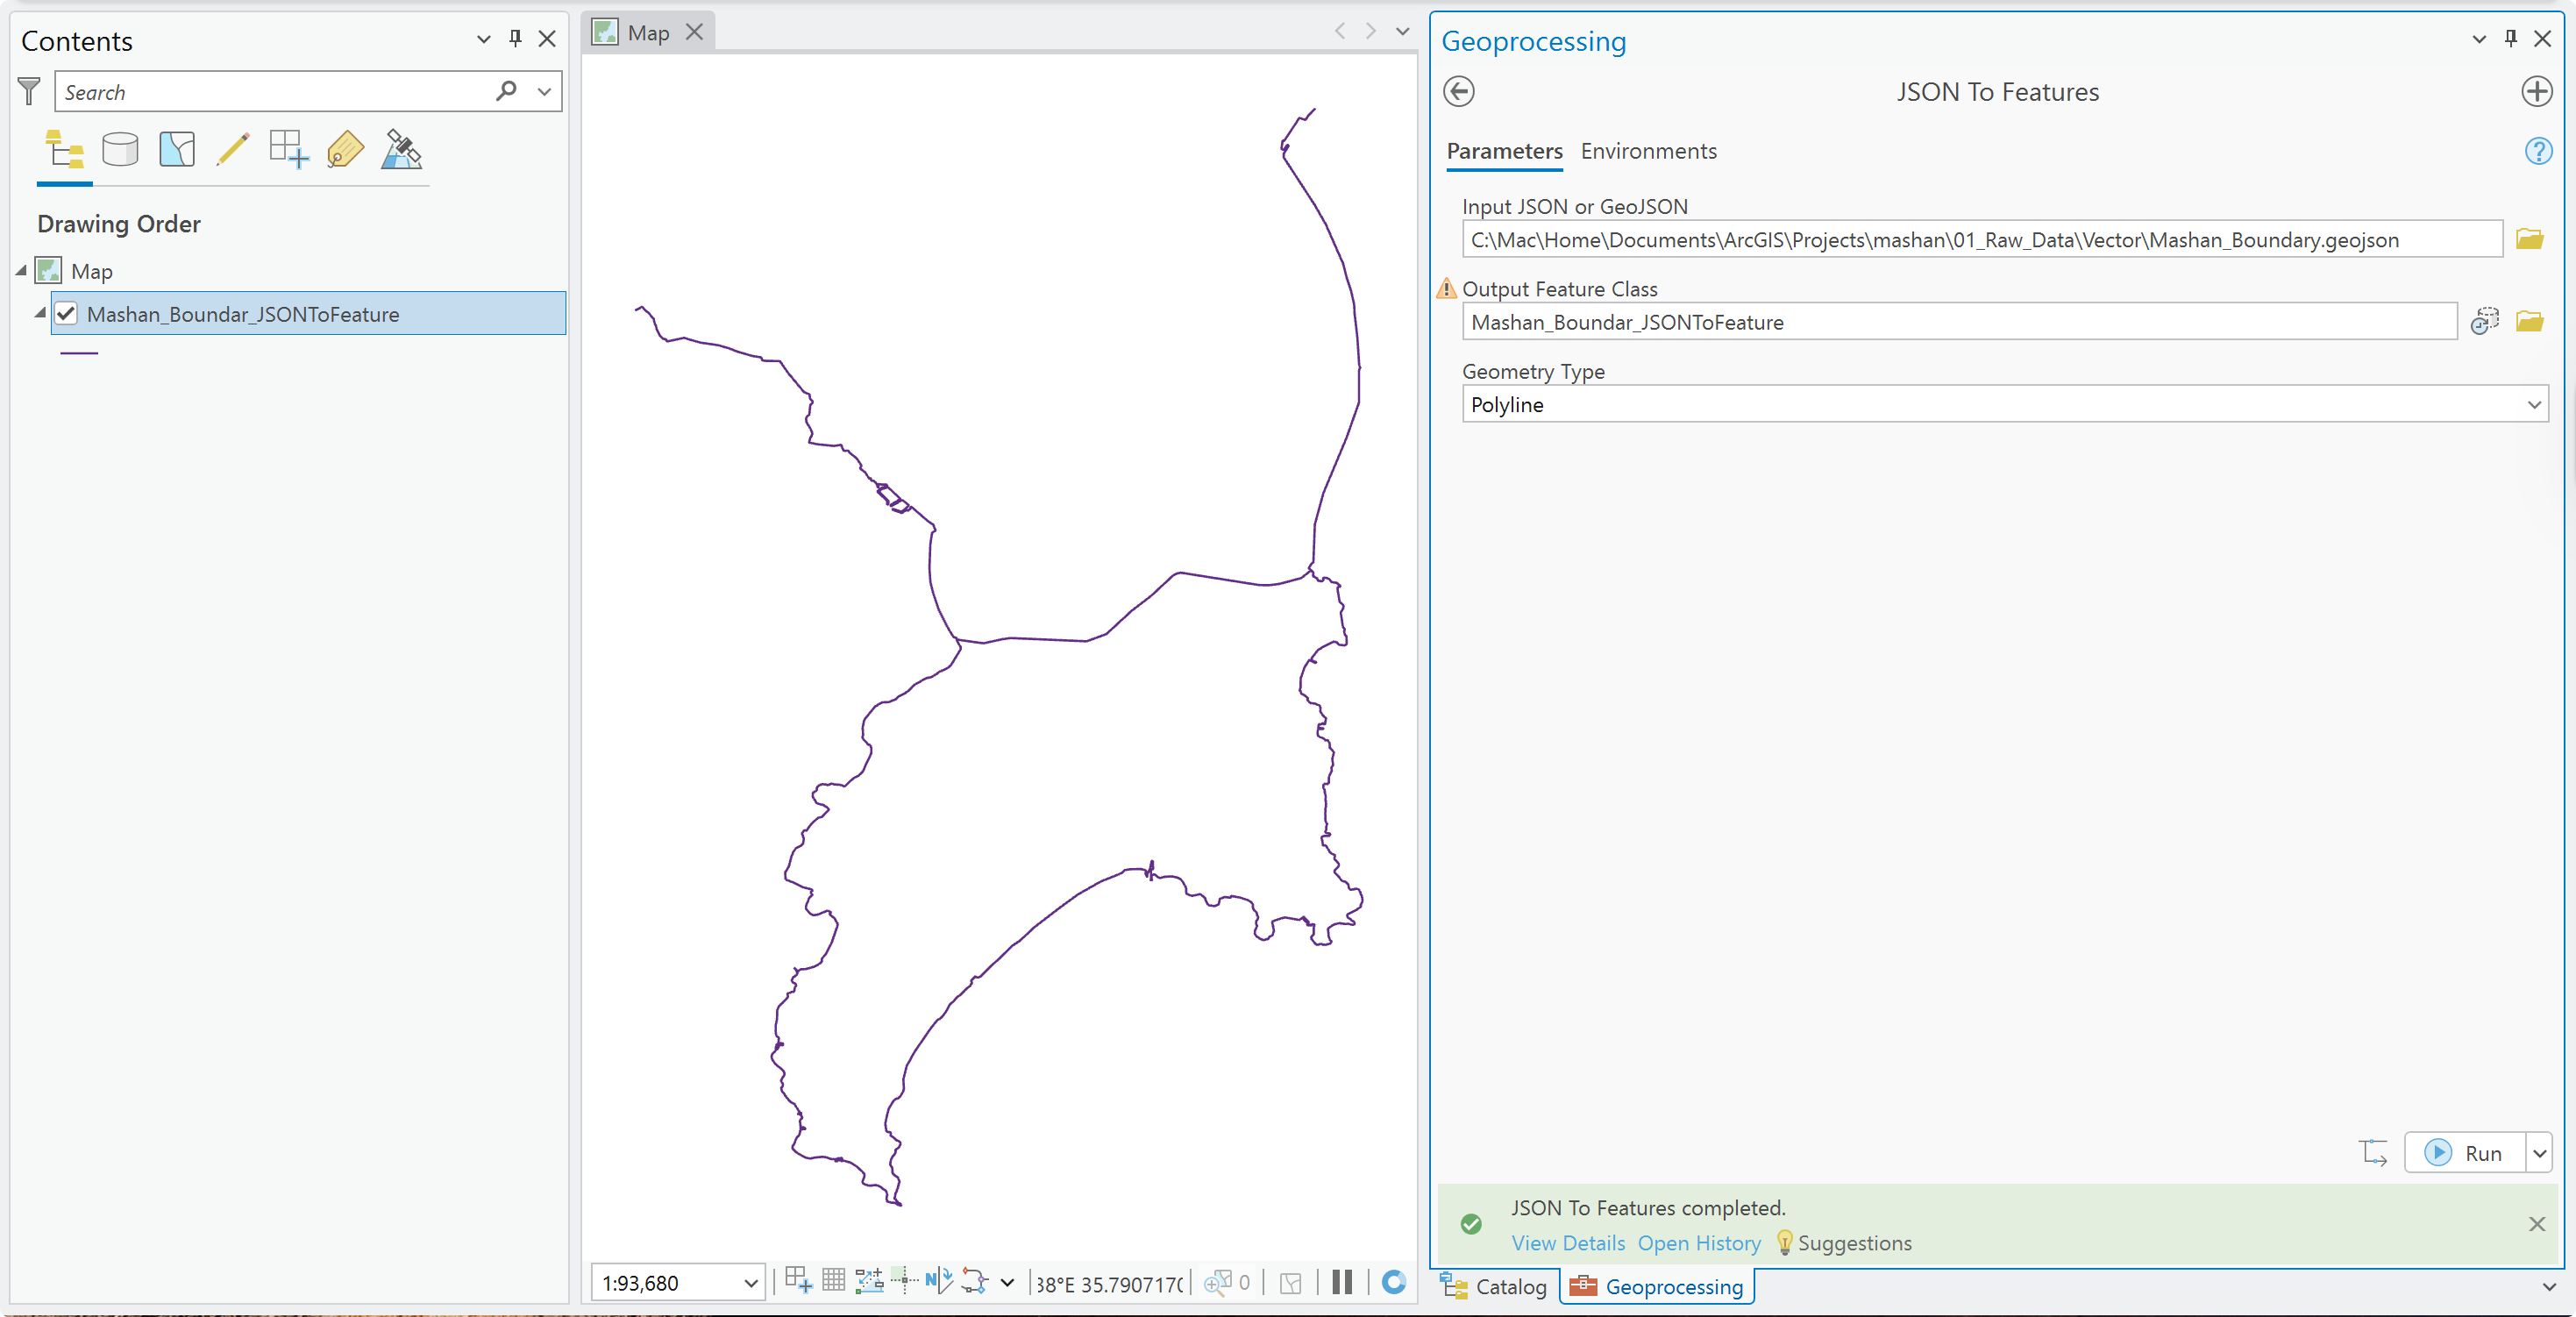Pause map drawing
The image size is (2576, 1317).
1342,1282
